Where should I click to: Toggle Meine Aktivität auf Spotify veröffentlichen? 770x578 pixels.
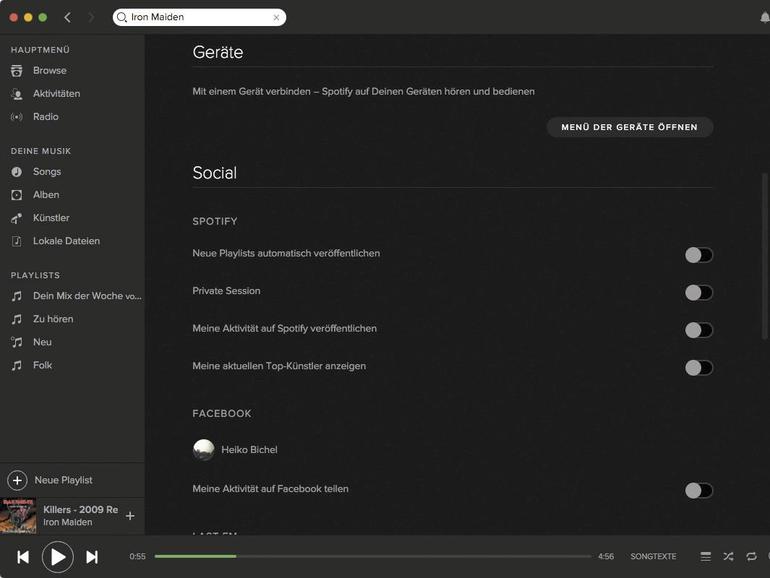[x=699, y=330]
